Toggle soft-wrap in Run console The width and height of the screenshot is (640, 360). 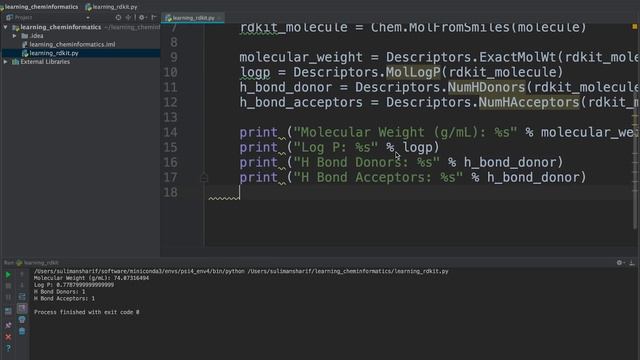coord(22,297)
